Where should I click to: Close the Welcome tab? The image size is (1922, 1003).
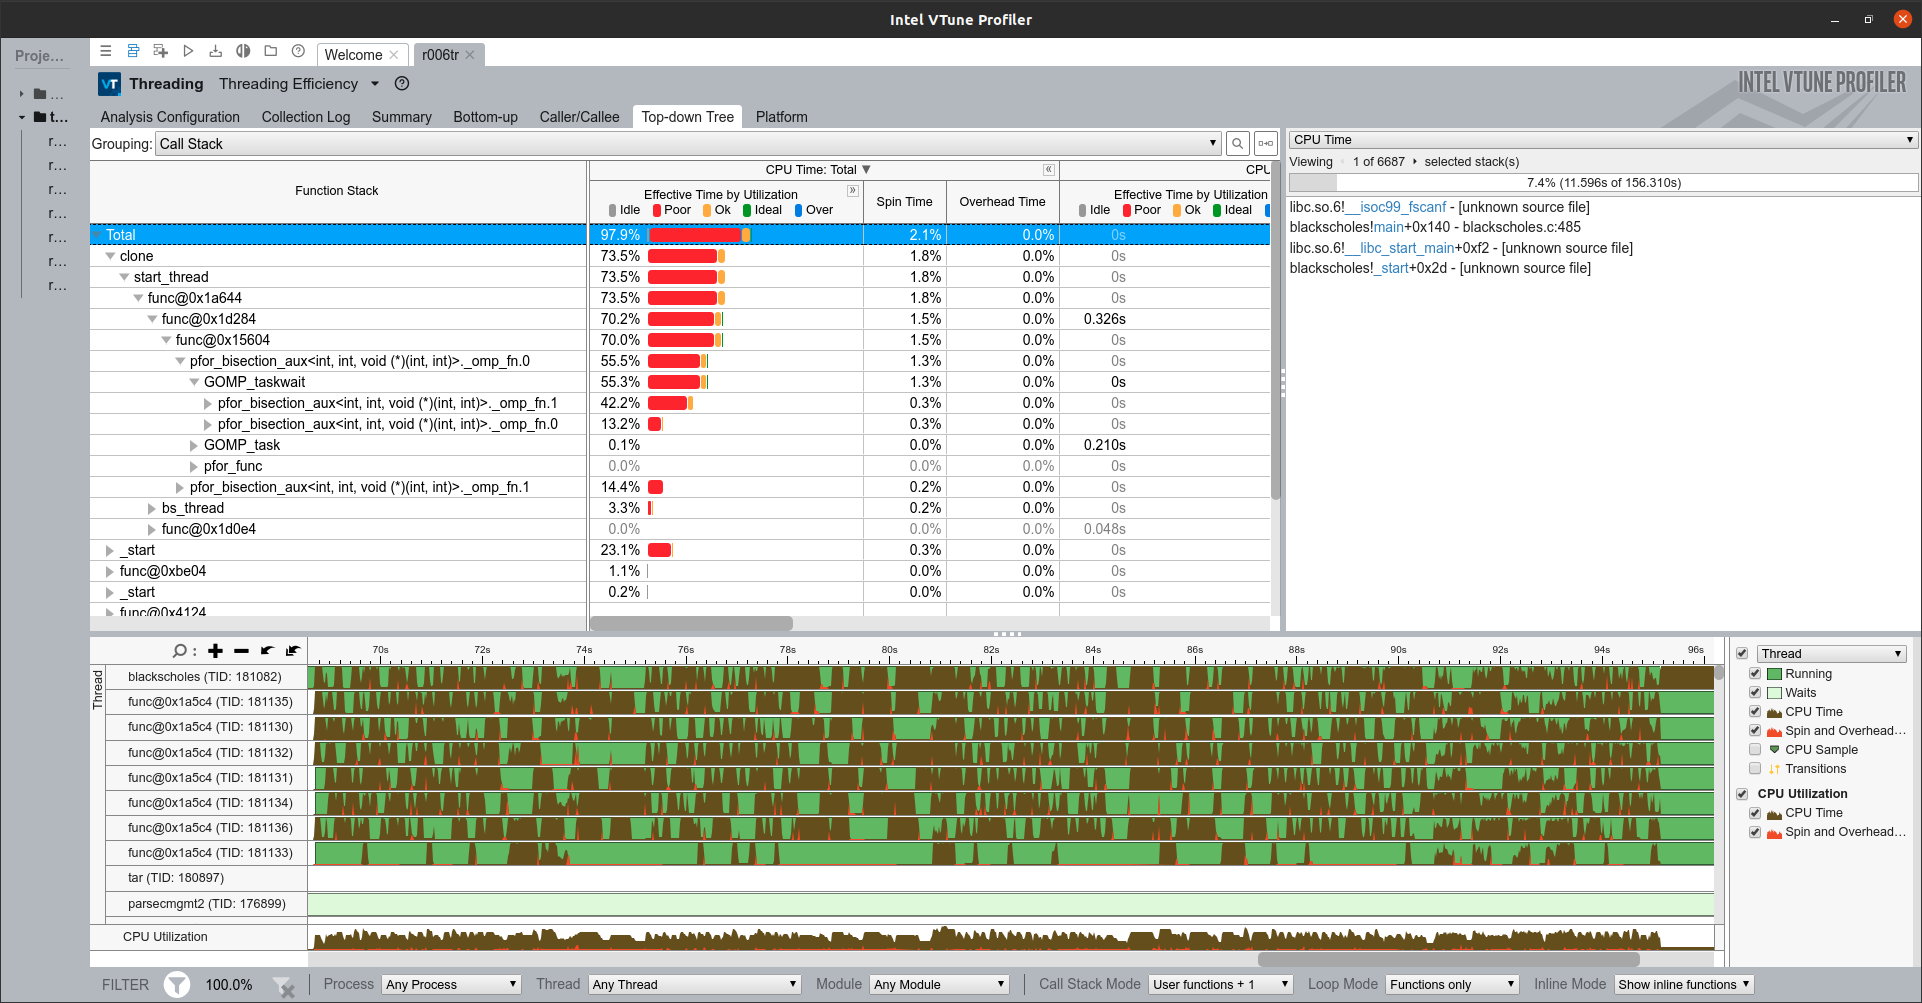click(394, 55)
